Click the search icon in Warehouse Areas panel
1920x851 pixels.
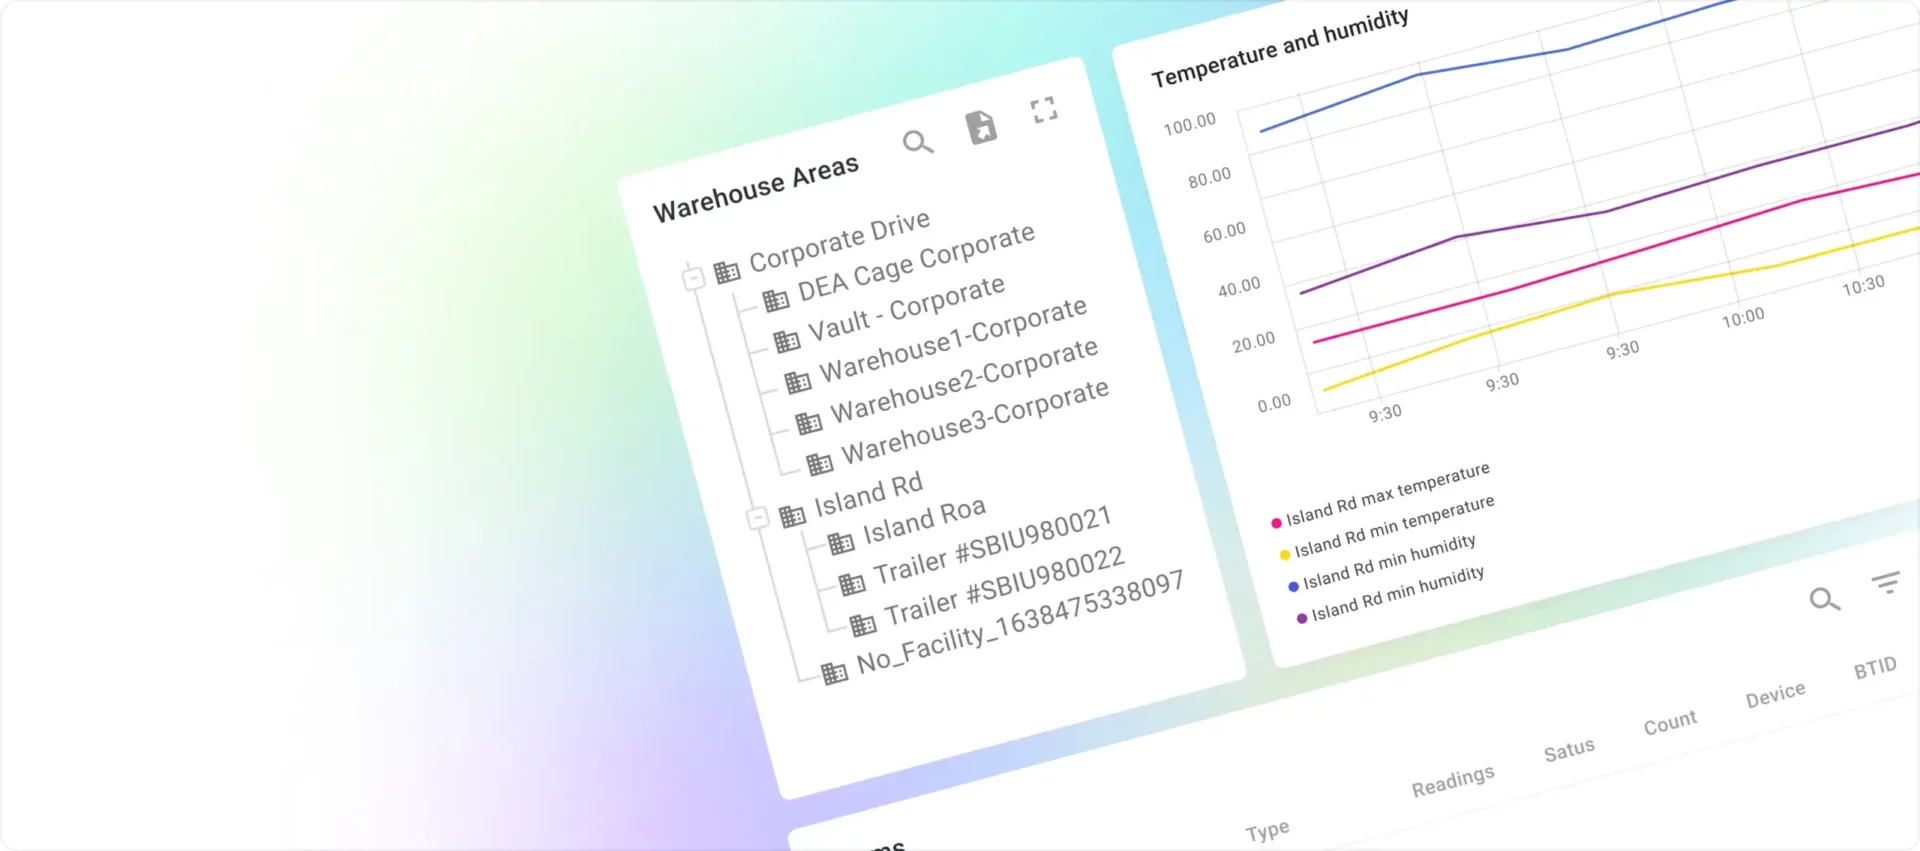(x=917, y=143)
